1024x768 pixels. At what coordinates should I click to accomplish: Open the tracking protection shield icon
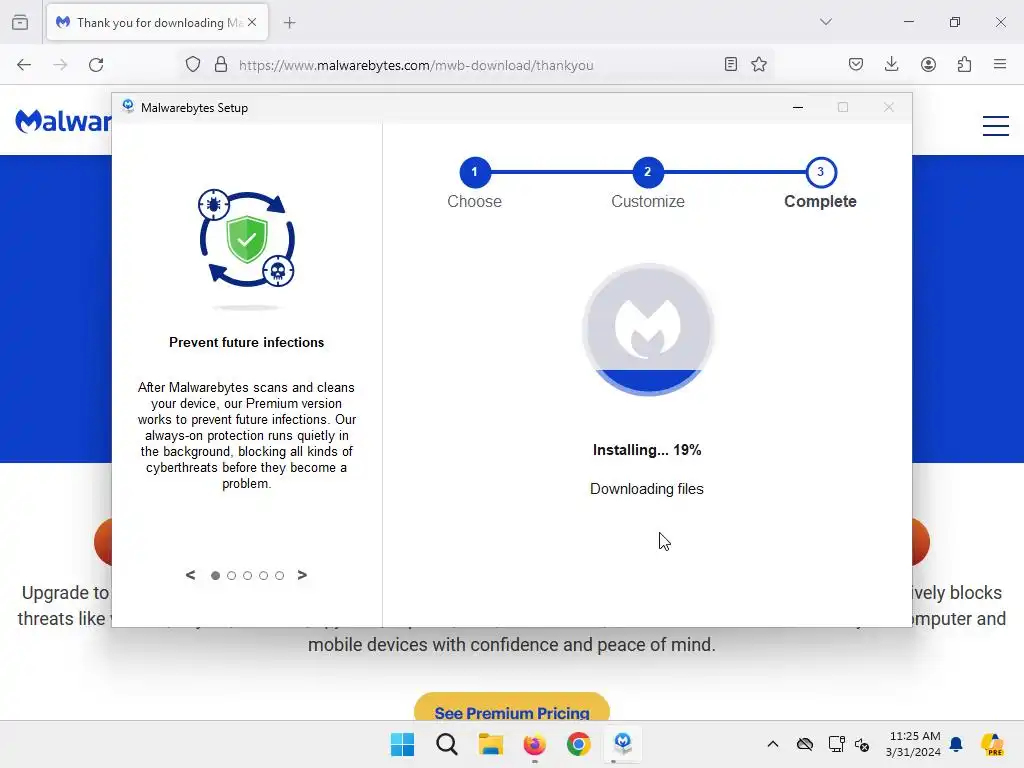coord(193,65)
